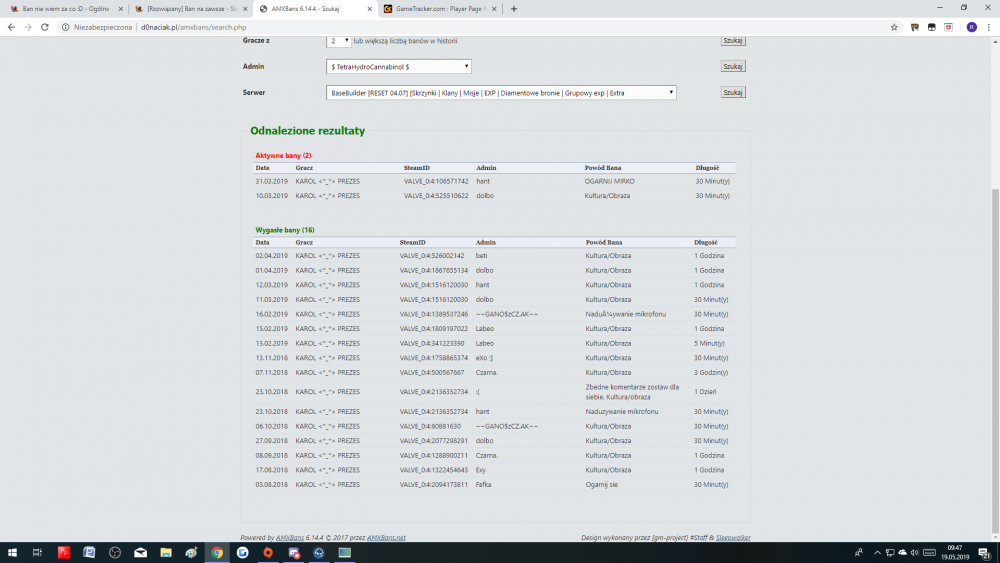
Task: Open a new tab with plus button
Action: click(514, 9)
